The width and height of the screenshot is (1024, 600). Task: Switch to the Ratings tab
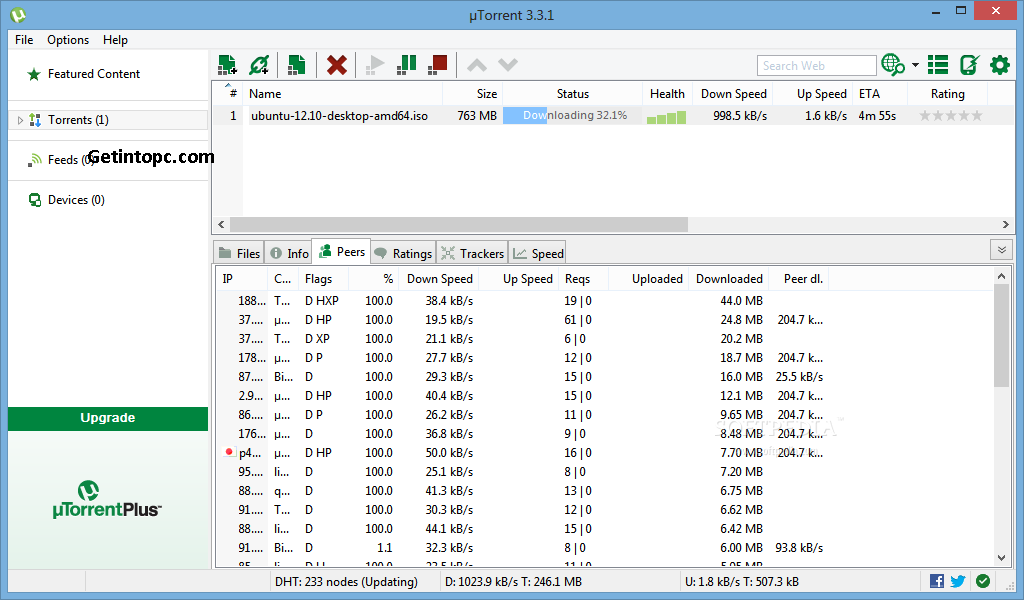(x=403, y=253)
